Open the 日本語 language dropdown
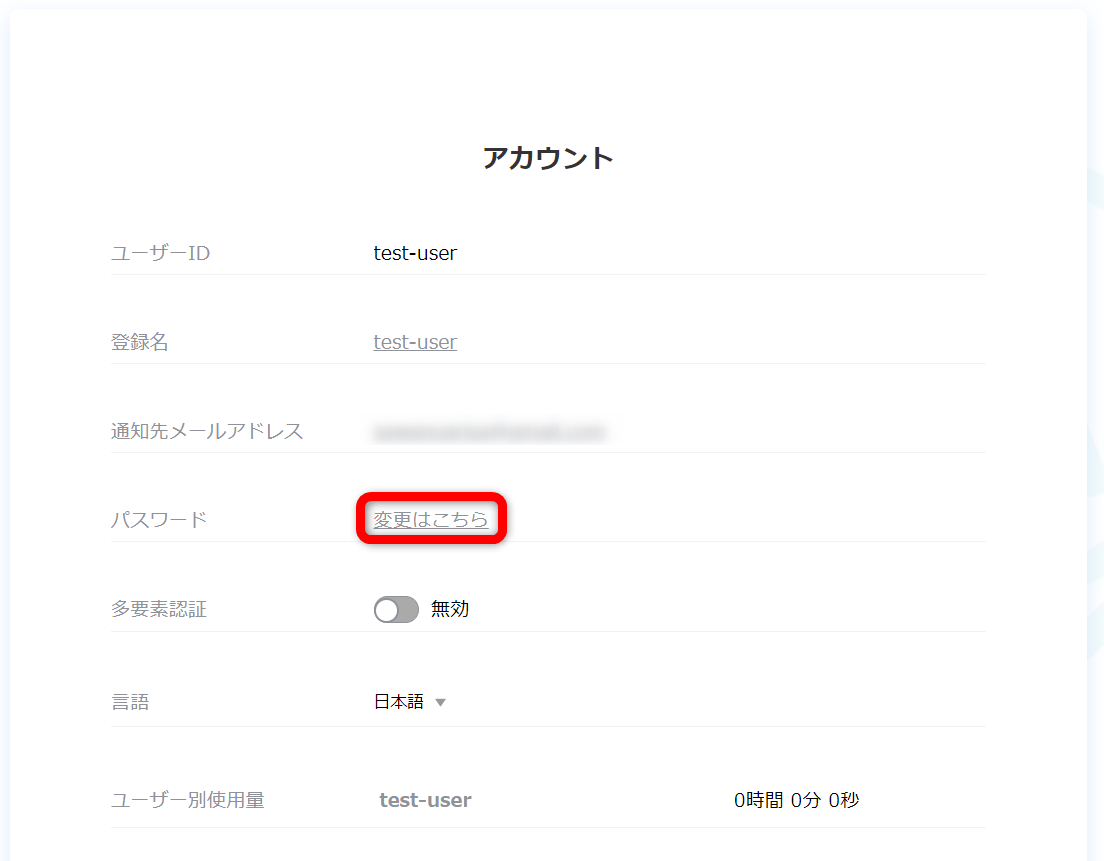Image resolution: width=1104 pixels, height=861 pixels. coord(410,702)
